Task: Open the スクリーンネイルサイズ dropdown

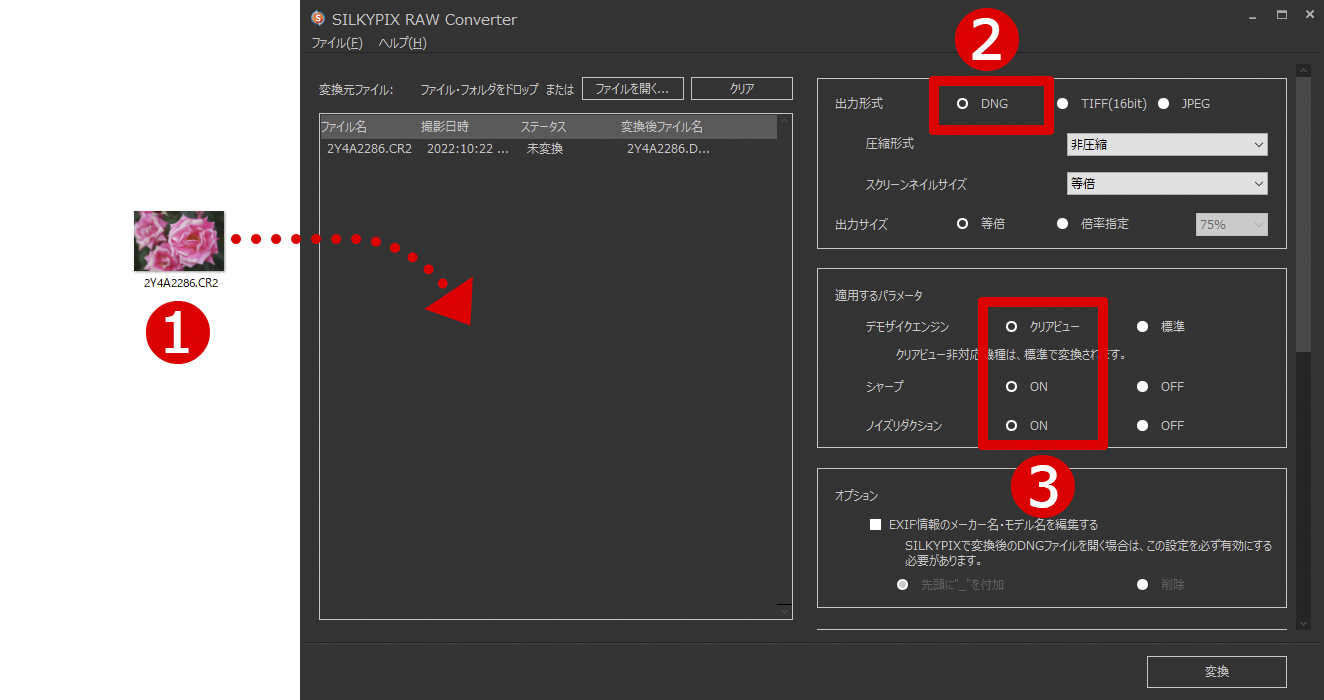Action: [x=1166, y=183]
